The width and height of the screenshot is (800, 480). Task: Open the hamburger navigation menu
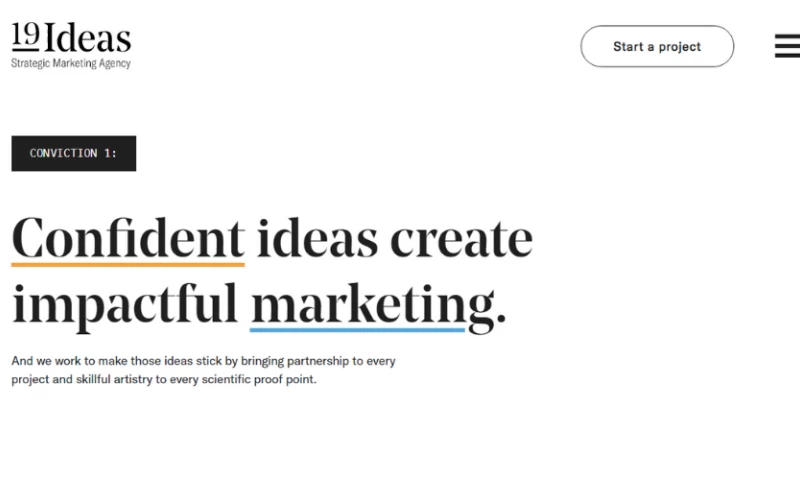786,47
